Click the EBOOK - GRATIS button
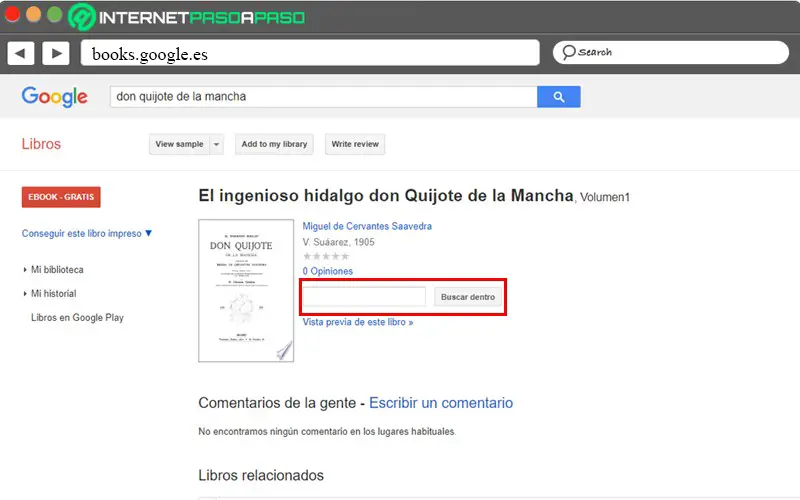Image resolution: width=800 pixels, height=500 pixels. pos(61,197)
